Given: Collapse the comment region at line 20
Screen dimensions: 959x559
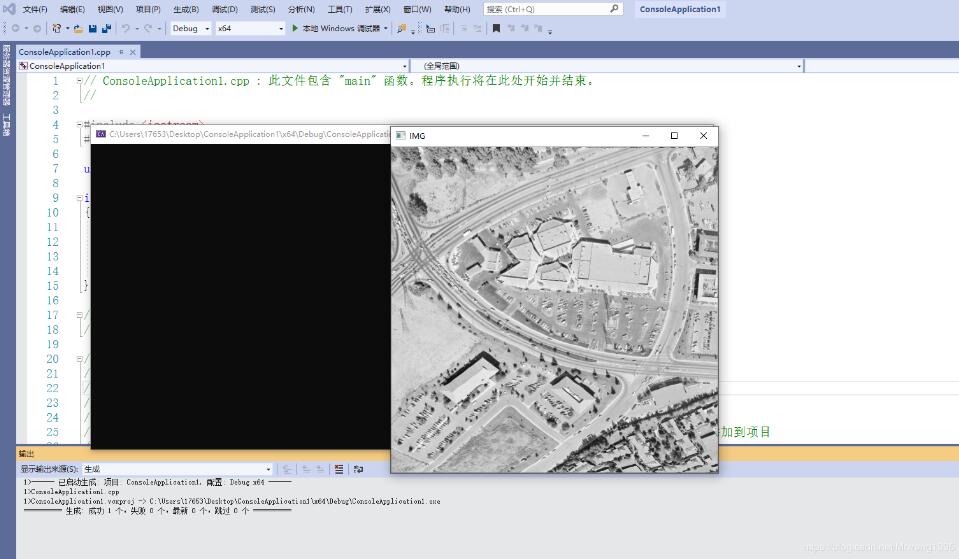Looking at the screenshot, I should click(x=80, y=359).
